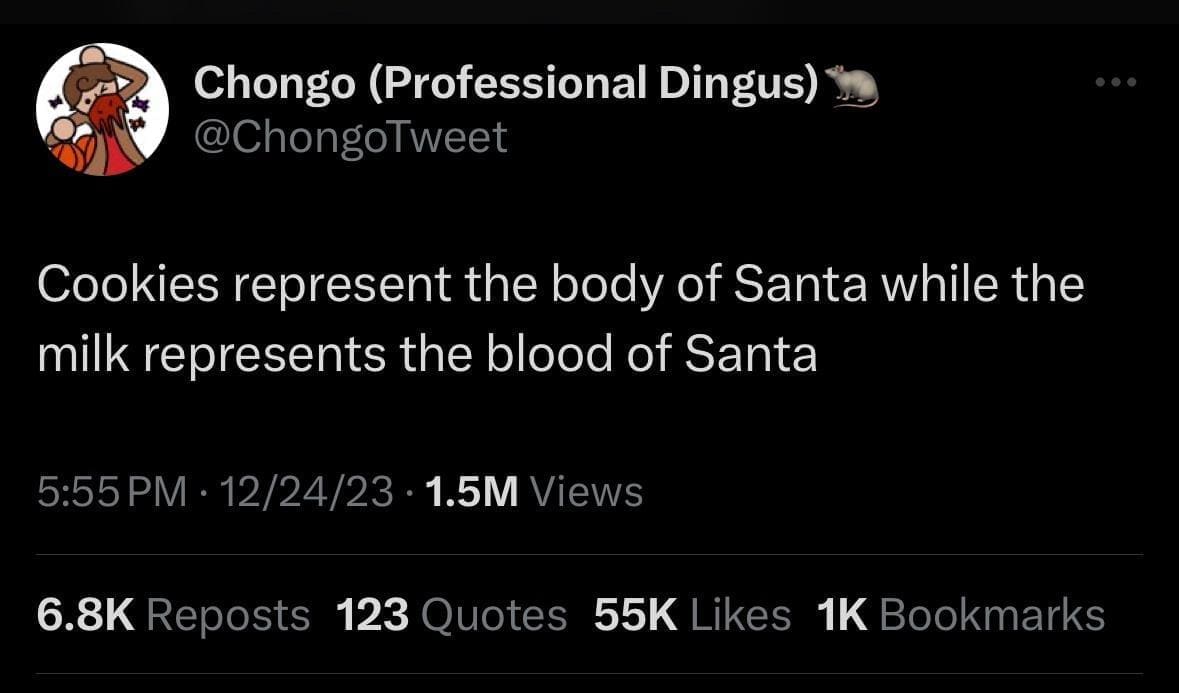Click the rat emoji beside display name
Image resolution: width=1179 pixels, height=693 pixels.
852,86
